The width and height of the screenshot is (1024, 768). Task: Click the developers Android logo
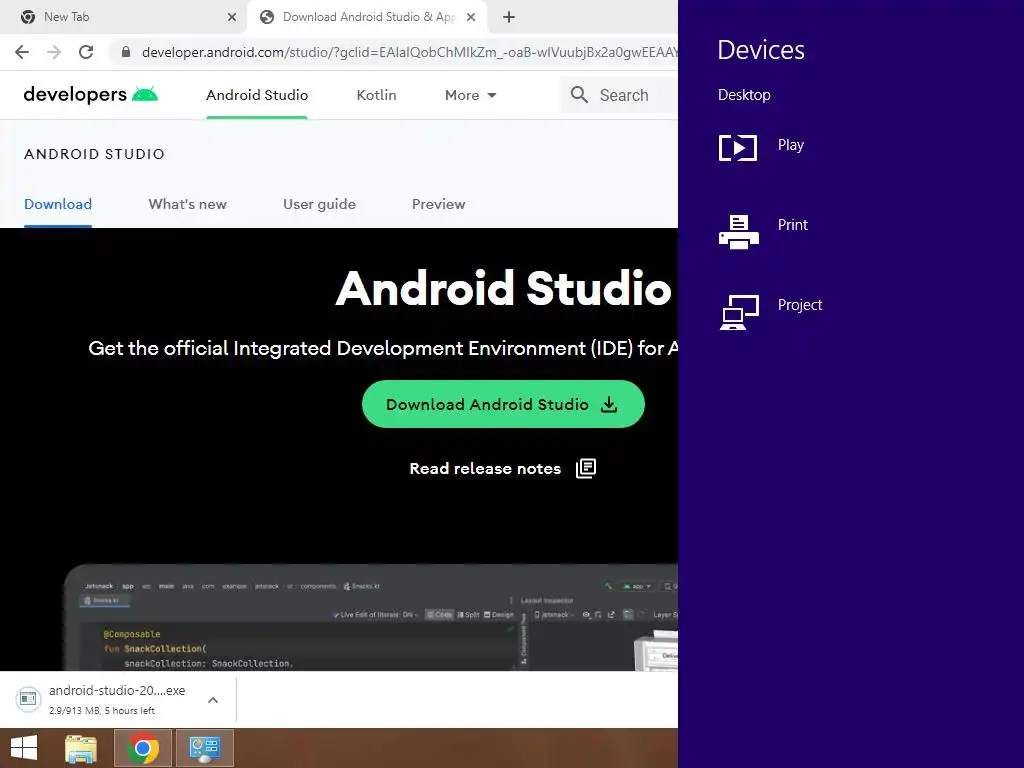point(91,95)
